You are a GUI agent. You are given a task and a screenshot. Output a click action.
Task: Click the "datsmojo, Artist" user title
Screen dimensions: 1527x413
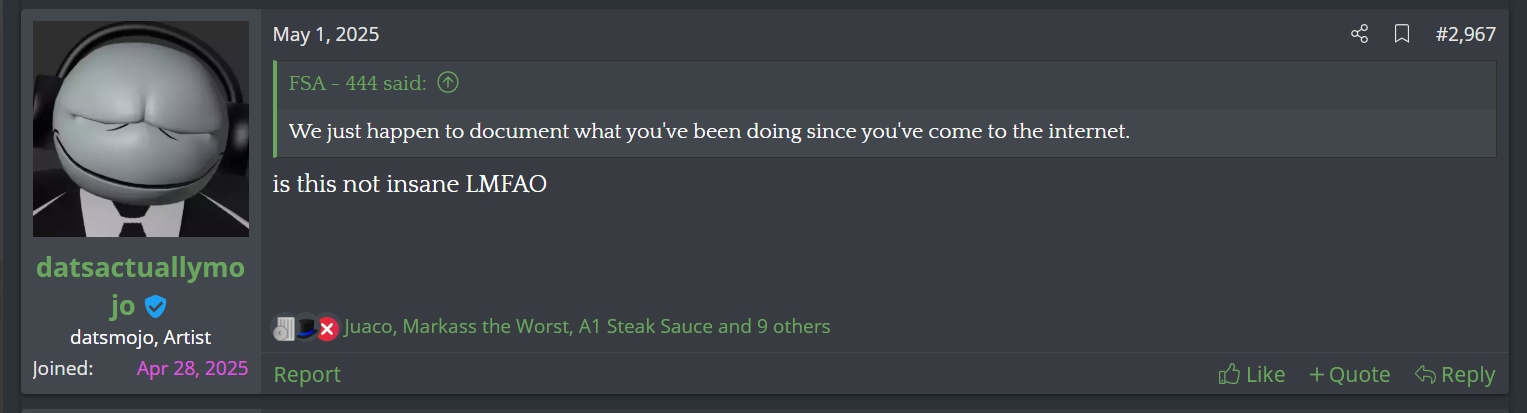[x=140, y=337]
